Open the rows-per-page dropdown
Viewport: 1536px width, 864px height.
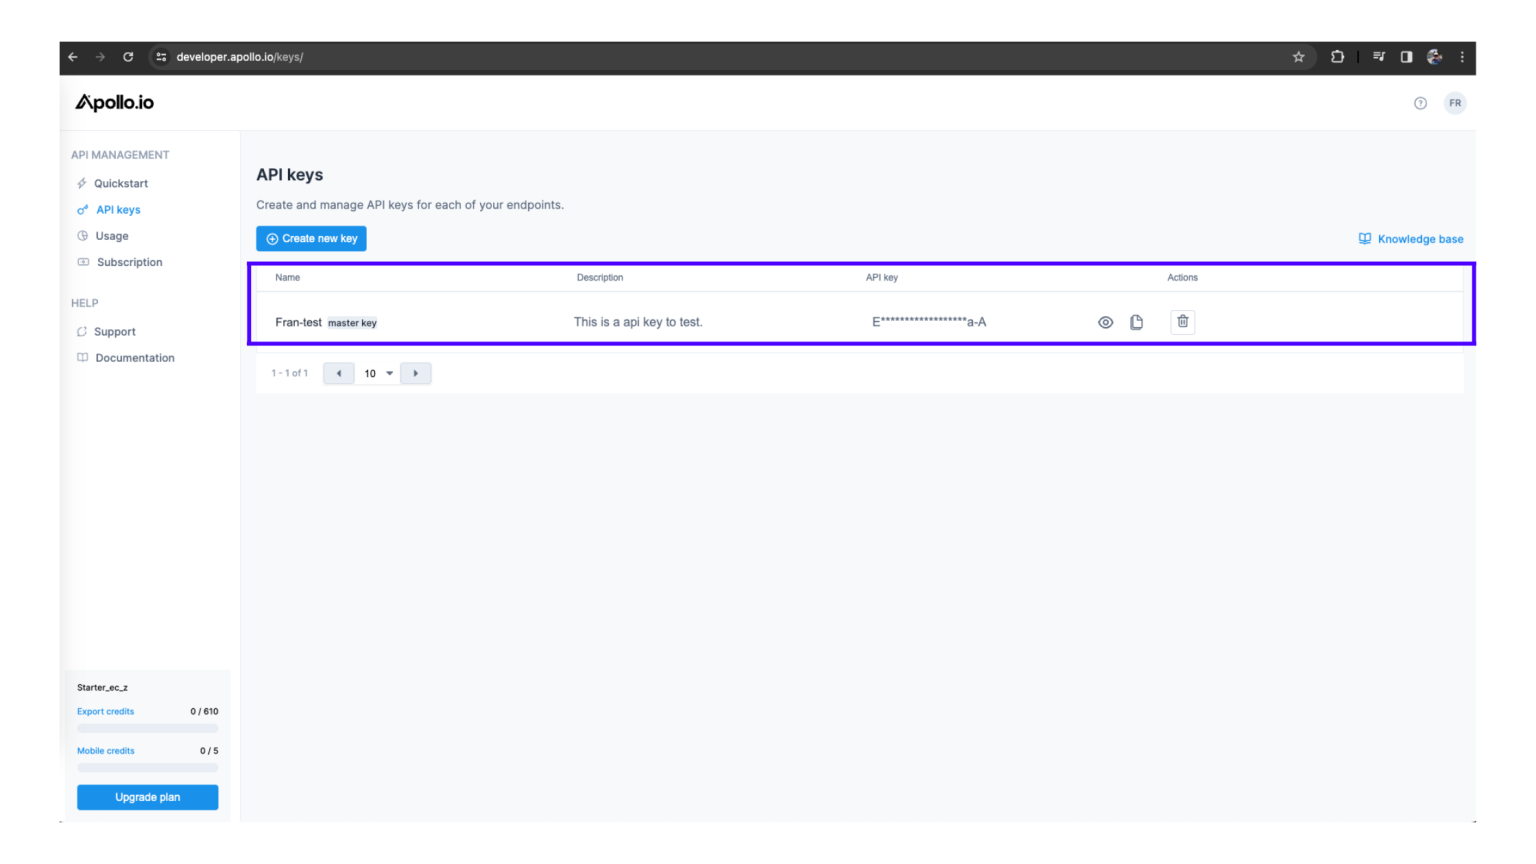376,372
